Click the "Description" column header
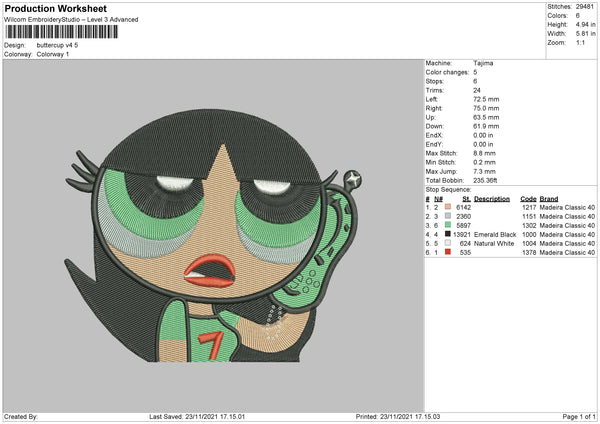The width and height of the screenshot is (600, 424). tap(492, 199)
